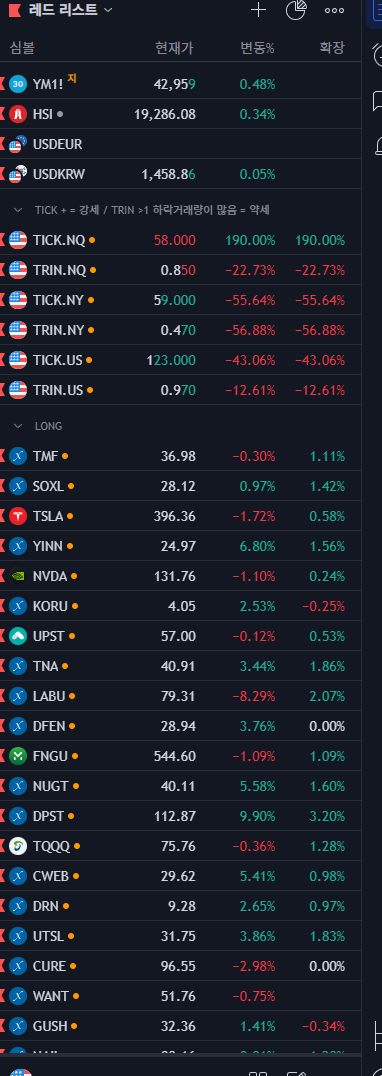Click the HSI red index icon

point(19,114)
